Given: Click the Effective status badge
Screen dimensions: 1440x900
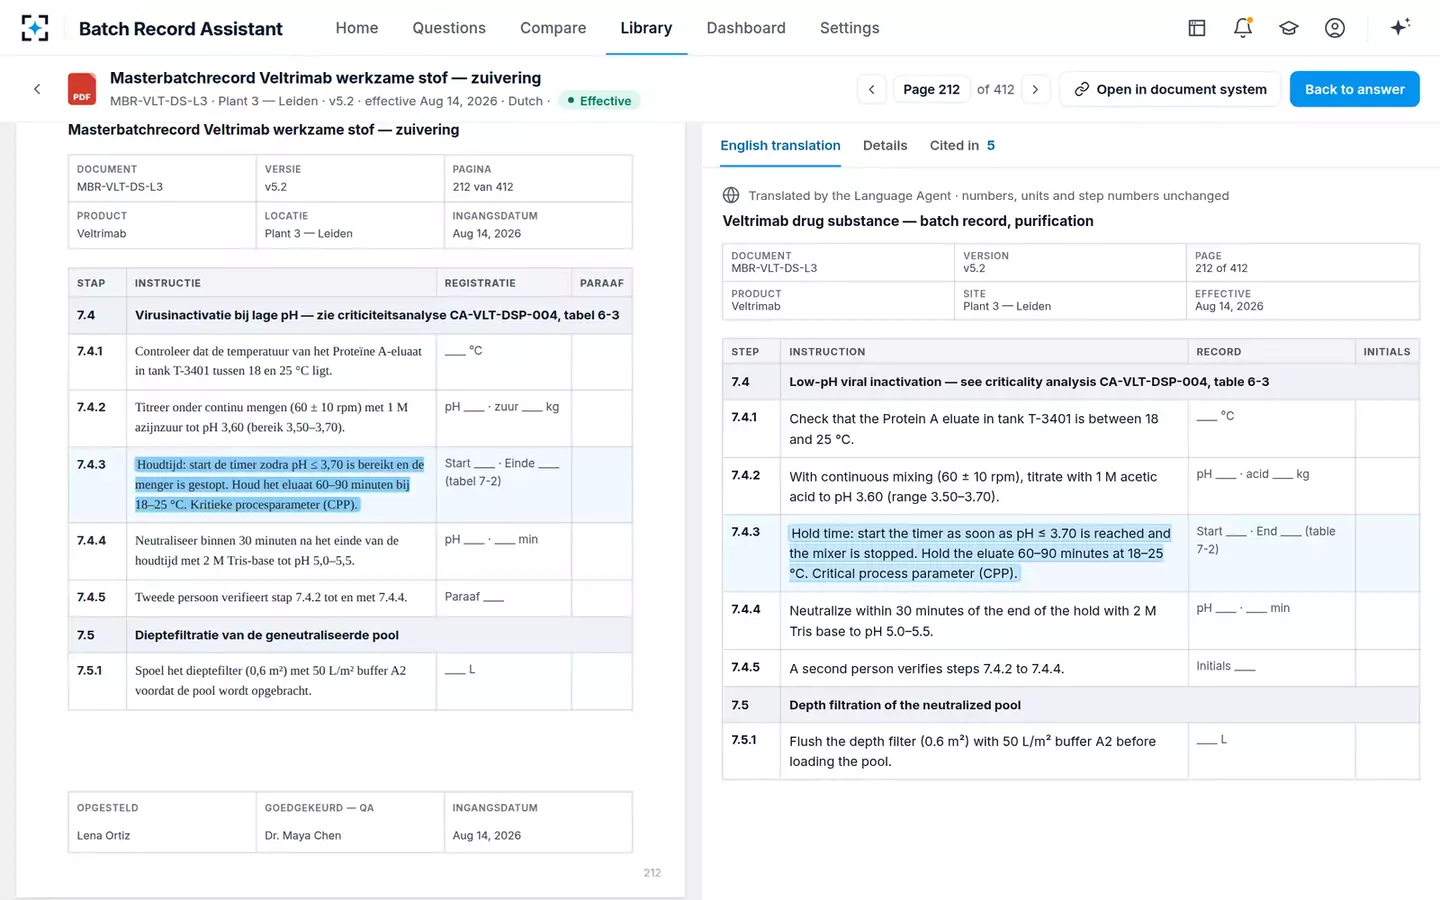Looking at the screenshot, I should (599, 100).
